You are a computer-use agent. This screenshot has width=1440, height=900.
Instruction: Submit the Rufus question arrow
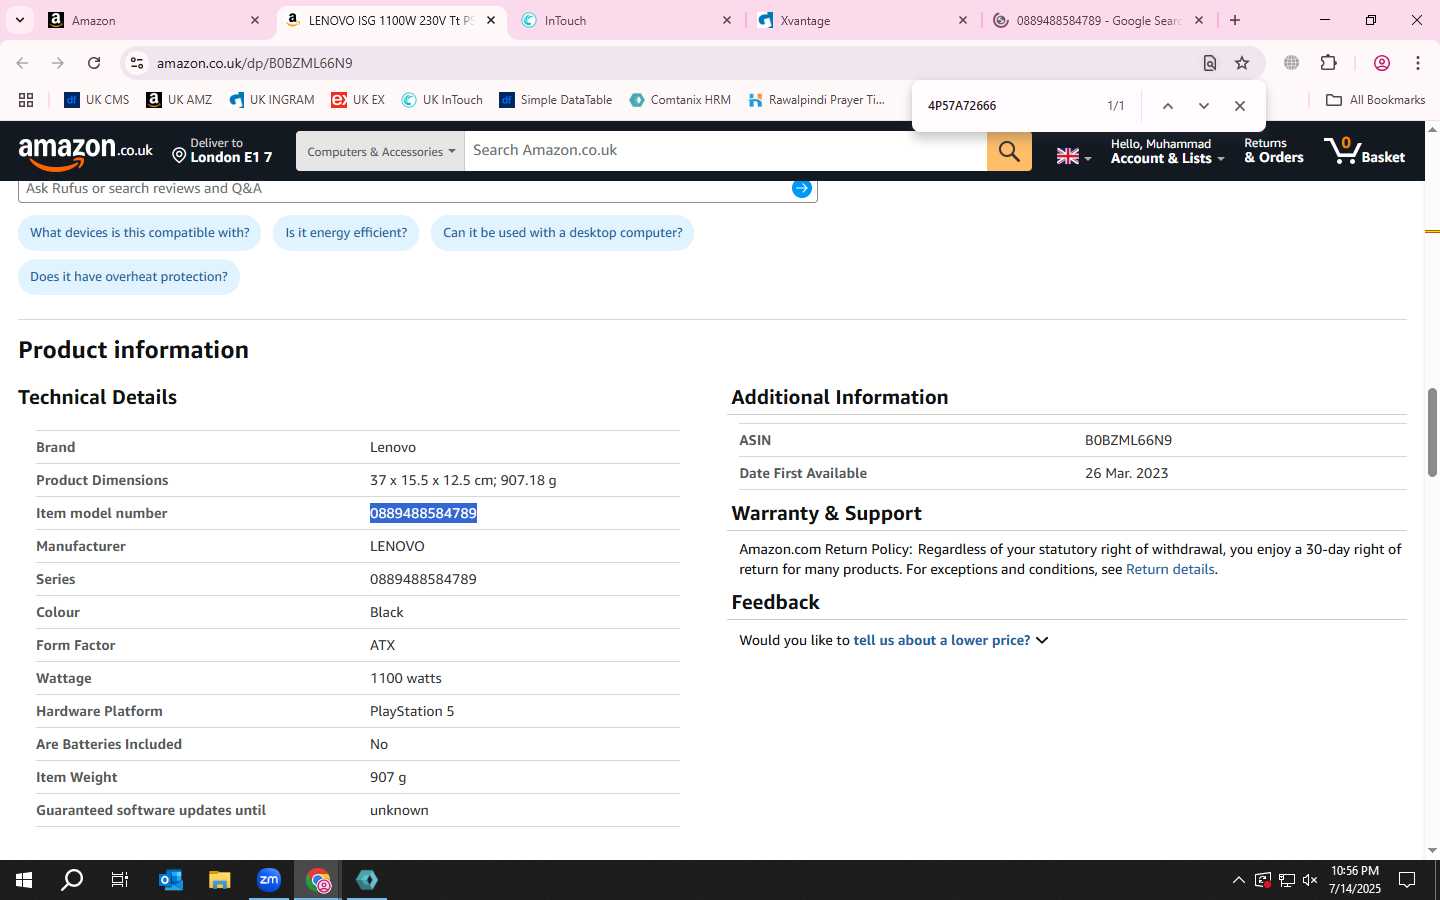(802, 188)
